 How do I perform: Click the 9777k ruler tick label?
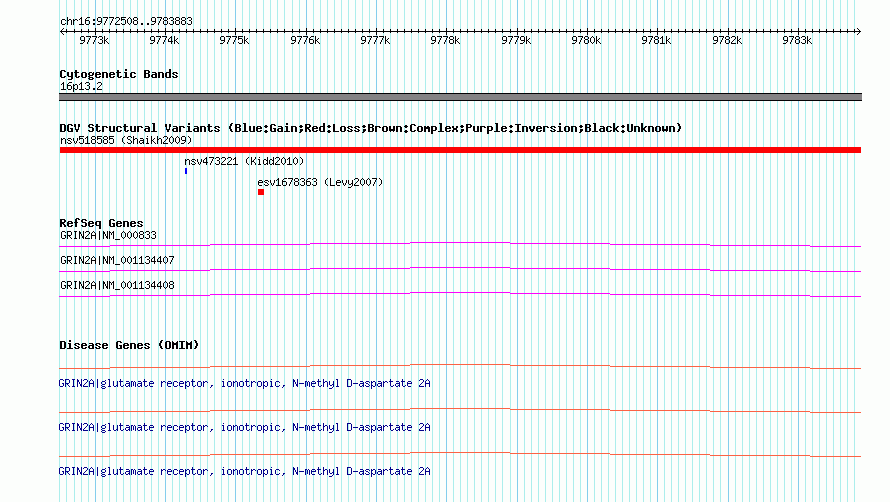[375, 40]
